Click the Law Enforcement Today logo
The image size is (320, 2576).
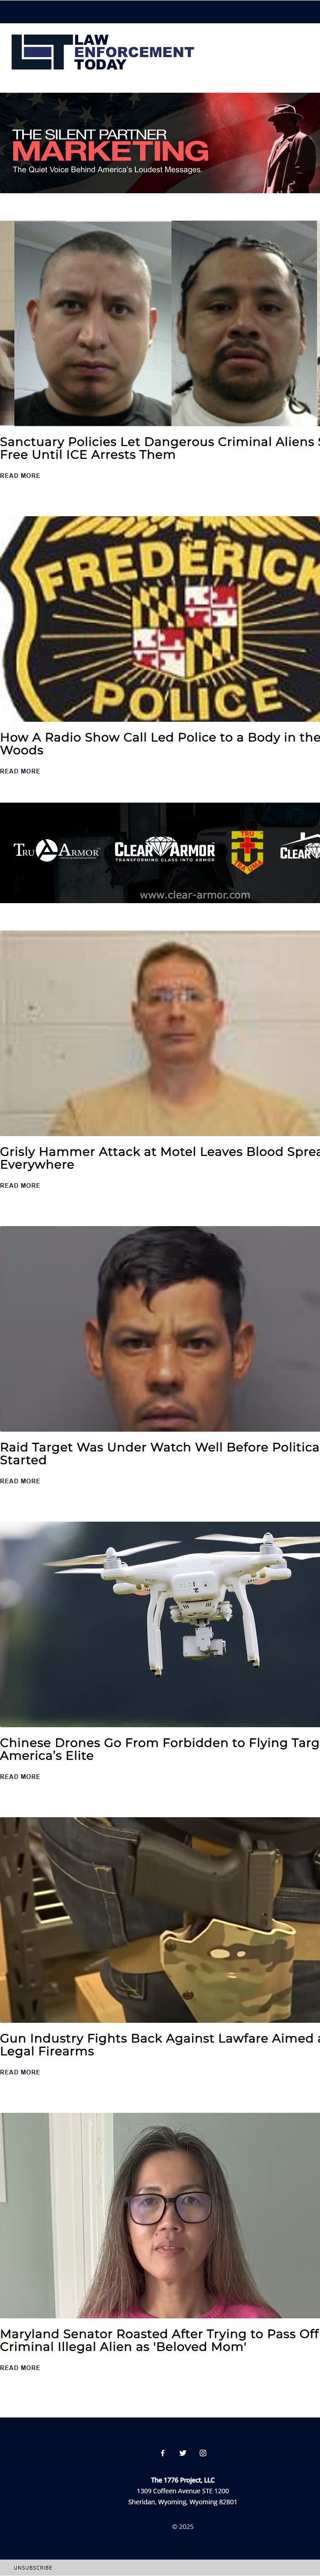[x=103, y=52]
